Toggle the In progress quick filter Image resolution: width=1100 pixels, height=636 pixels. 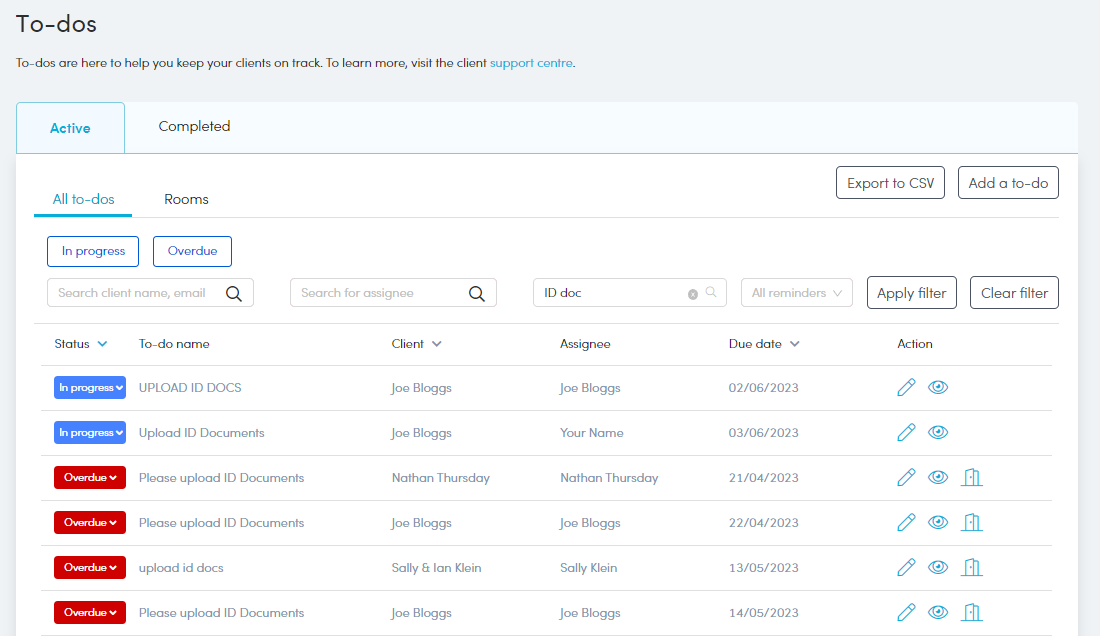click(93, 251)
